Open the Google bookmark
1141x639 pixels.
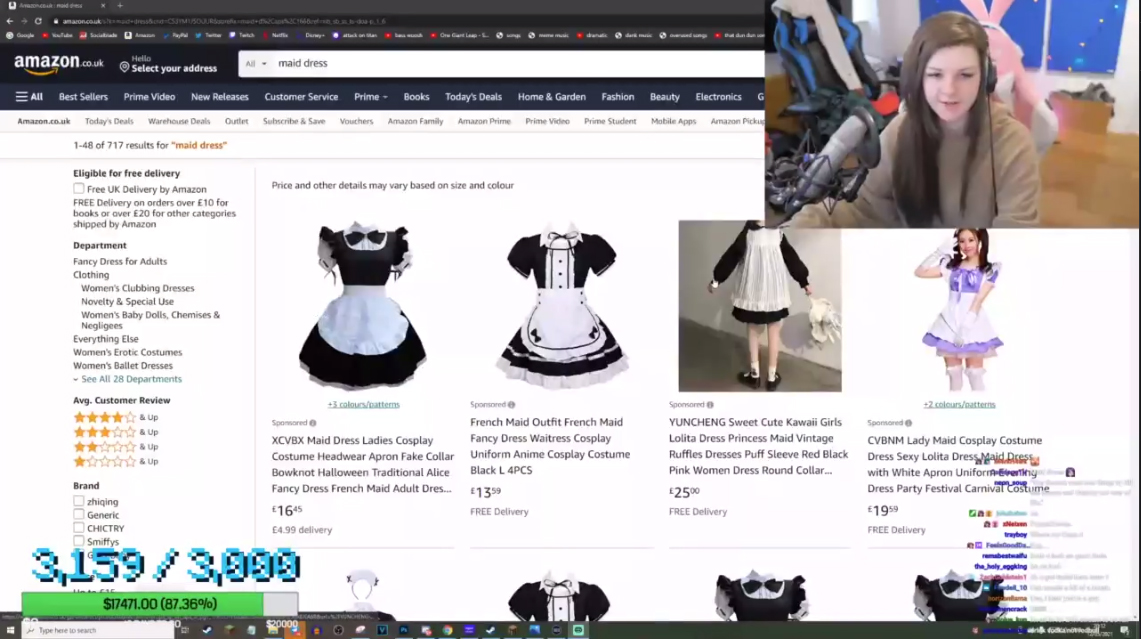(20, 35)
